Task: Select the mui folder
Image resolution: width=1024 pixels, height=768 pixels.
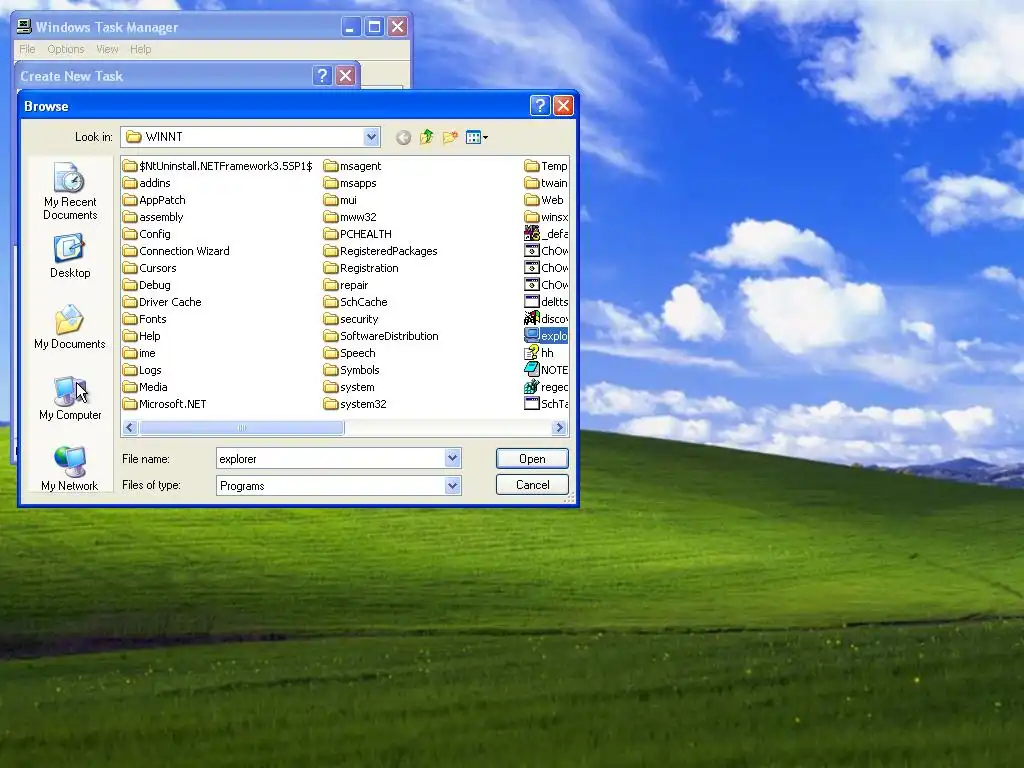Action: pos(341,200)
